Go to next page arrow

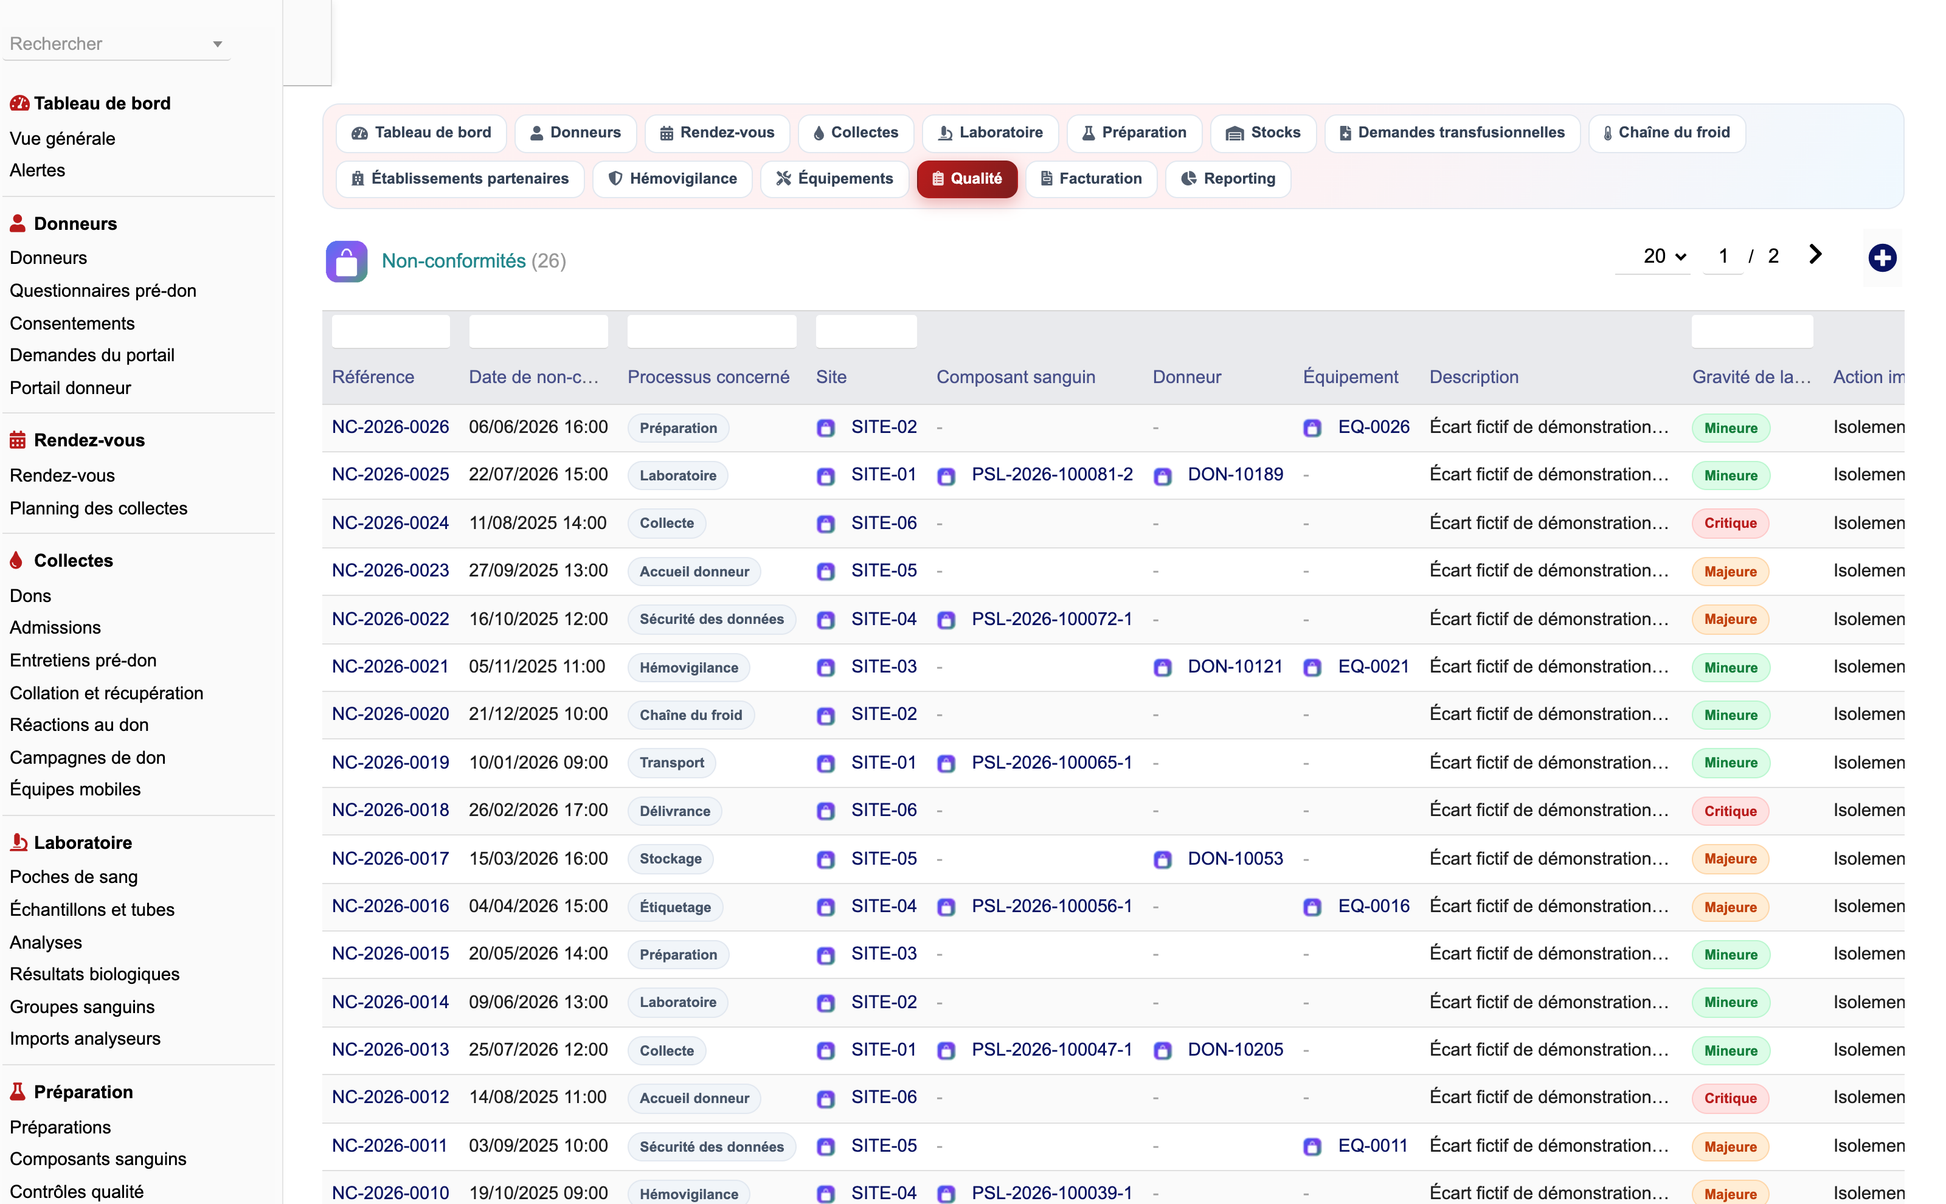1816,255
